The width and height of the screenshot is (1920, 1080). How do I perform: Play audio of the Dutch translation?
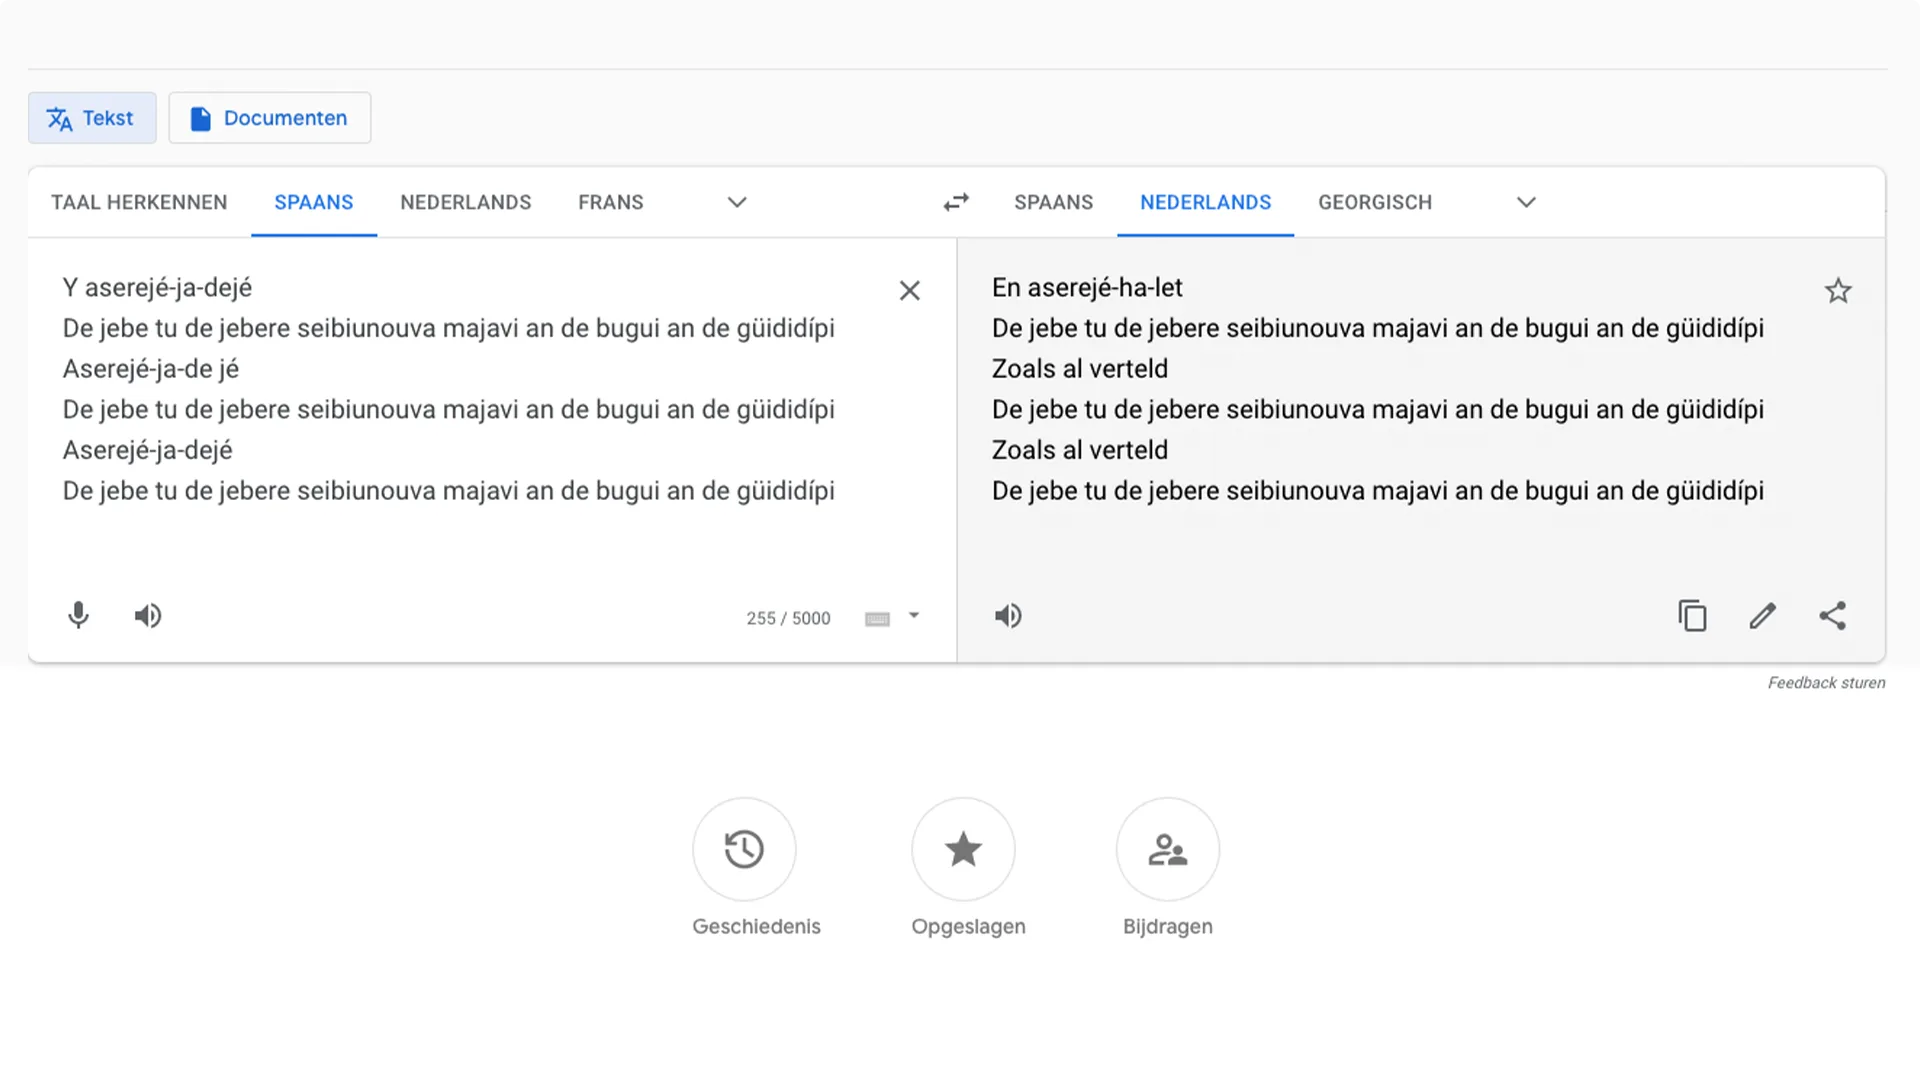tap(1008, 615)
